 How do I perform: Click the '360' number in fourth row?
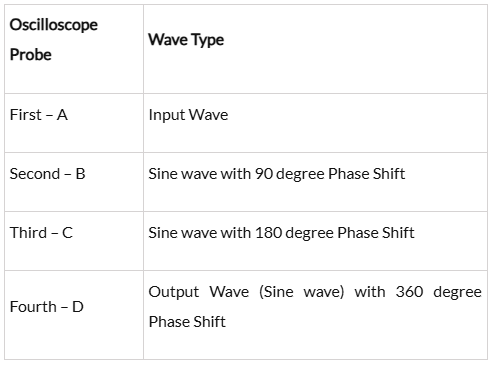(x=409, y=292)
